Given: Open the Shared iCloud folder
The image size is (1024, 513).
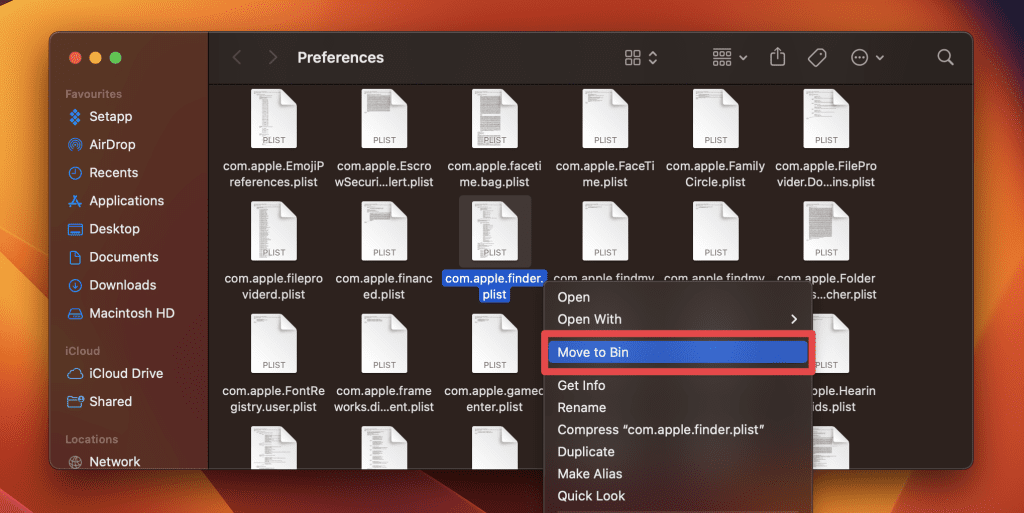Looking at the screenshot, I should 99,402.
